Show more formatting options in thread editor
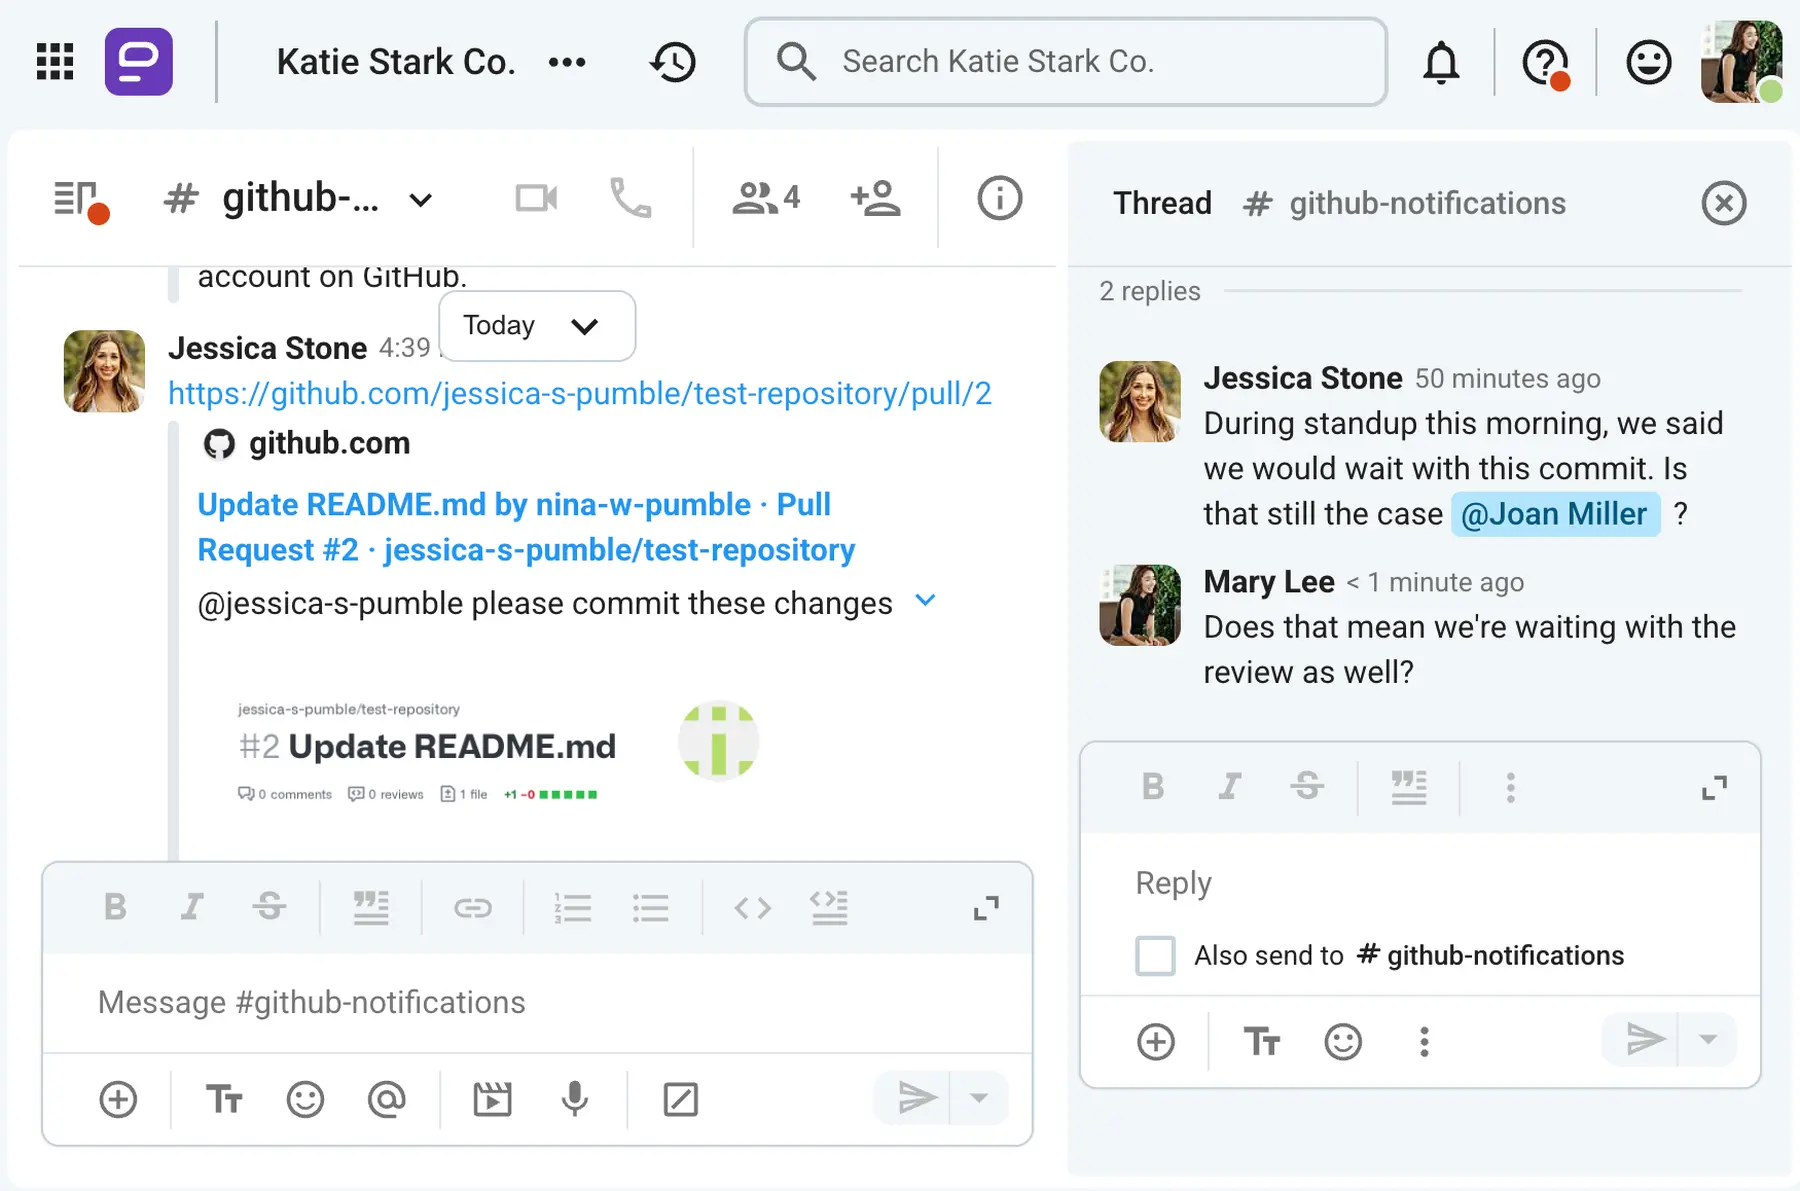Screen dimensions: 1800x1191 coord(1511,788)
